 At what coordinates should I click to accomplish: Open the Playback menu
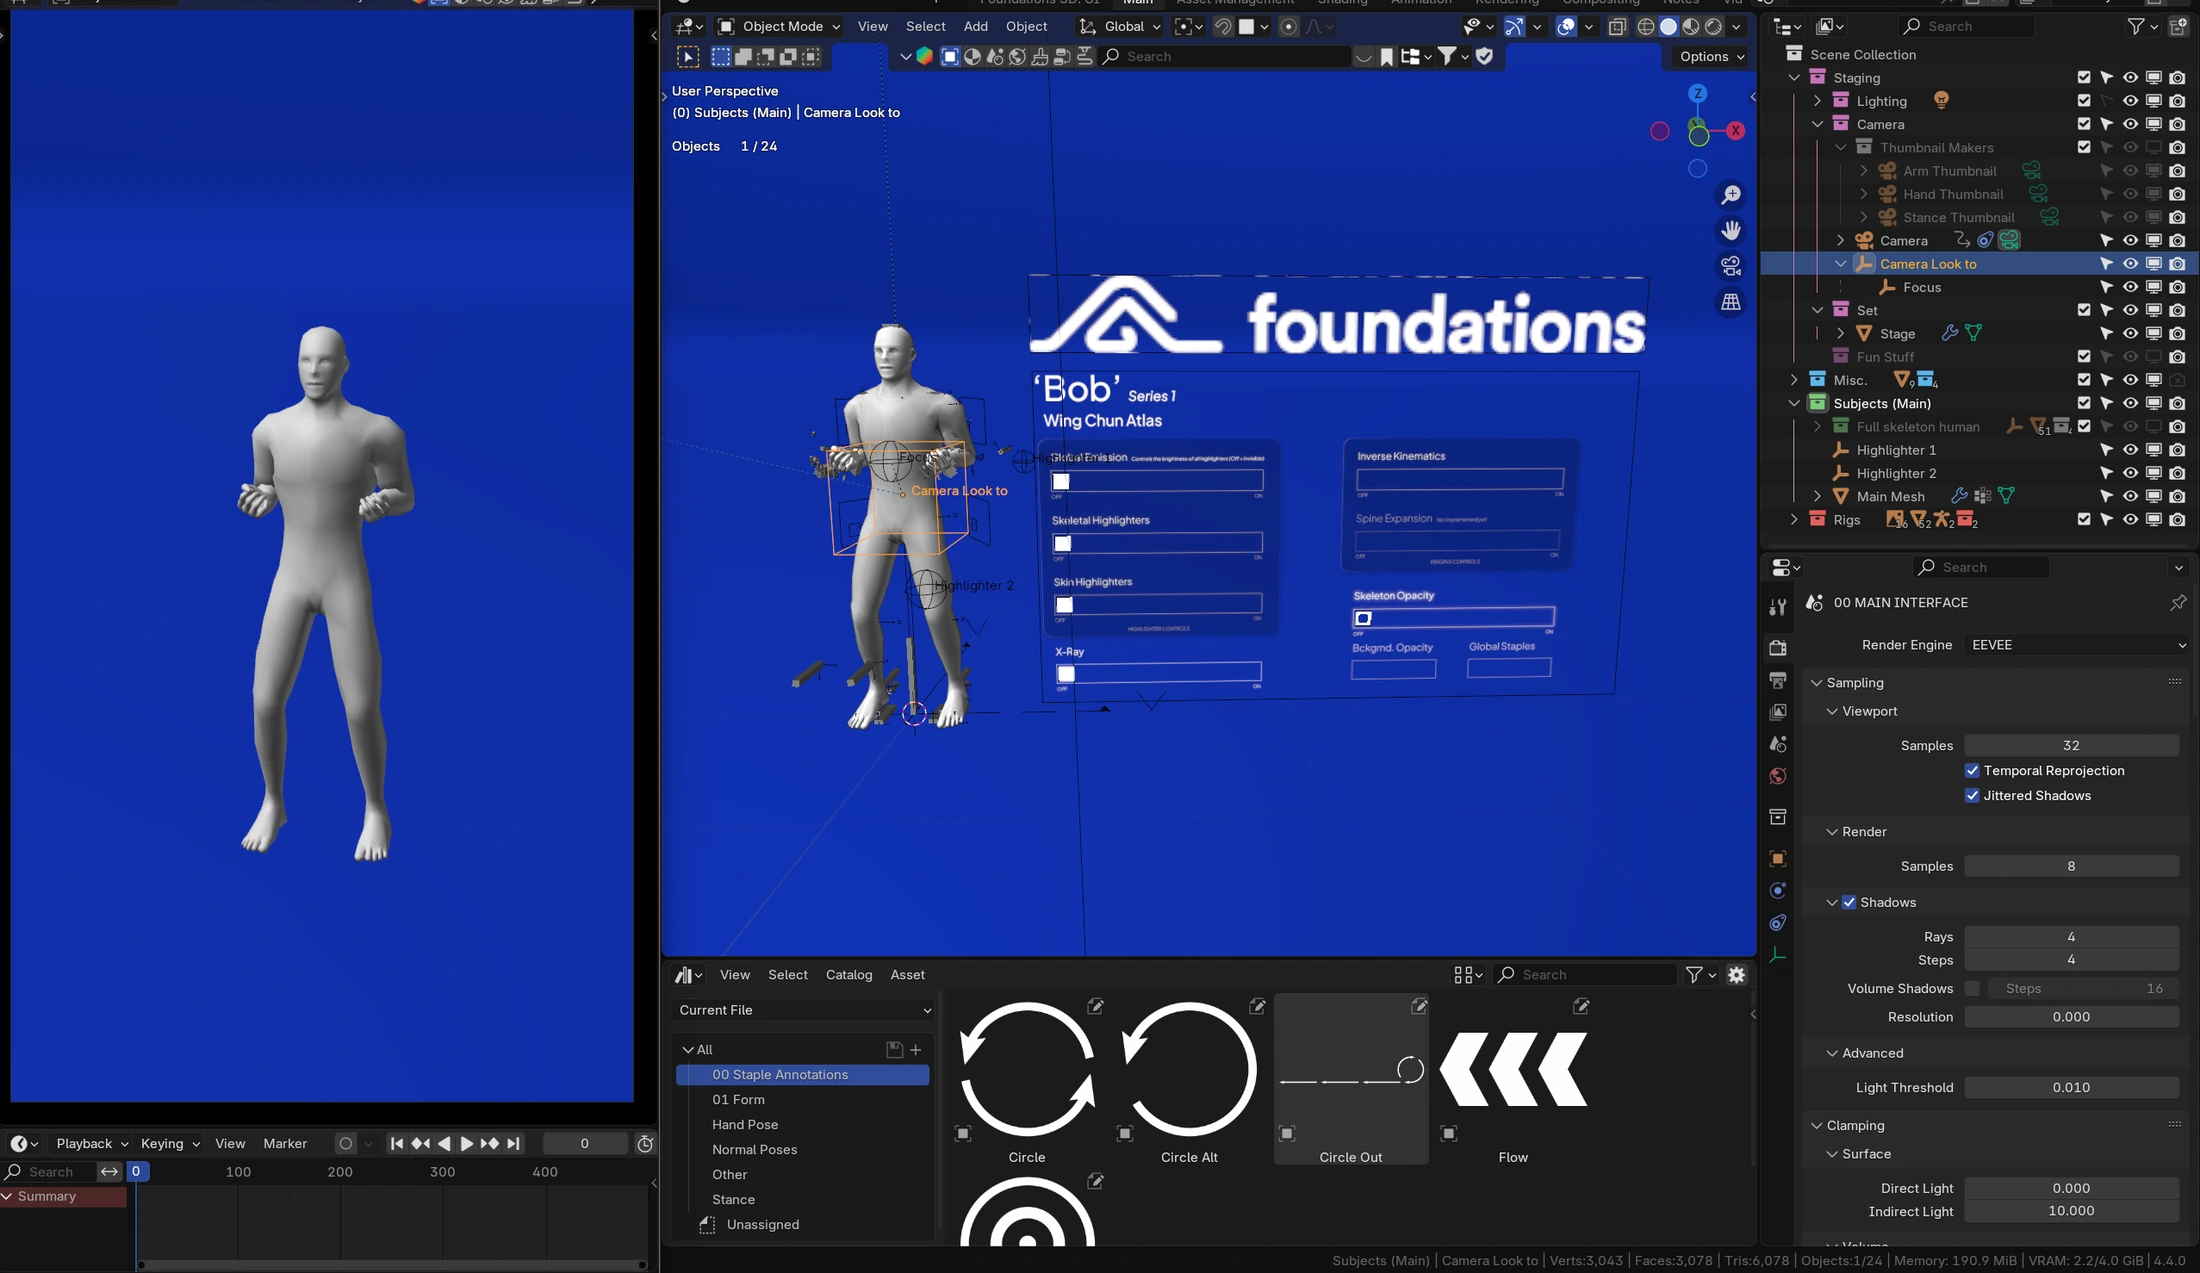click(91, 1143)
